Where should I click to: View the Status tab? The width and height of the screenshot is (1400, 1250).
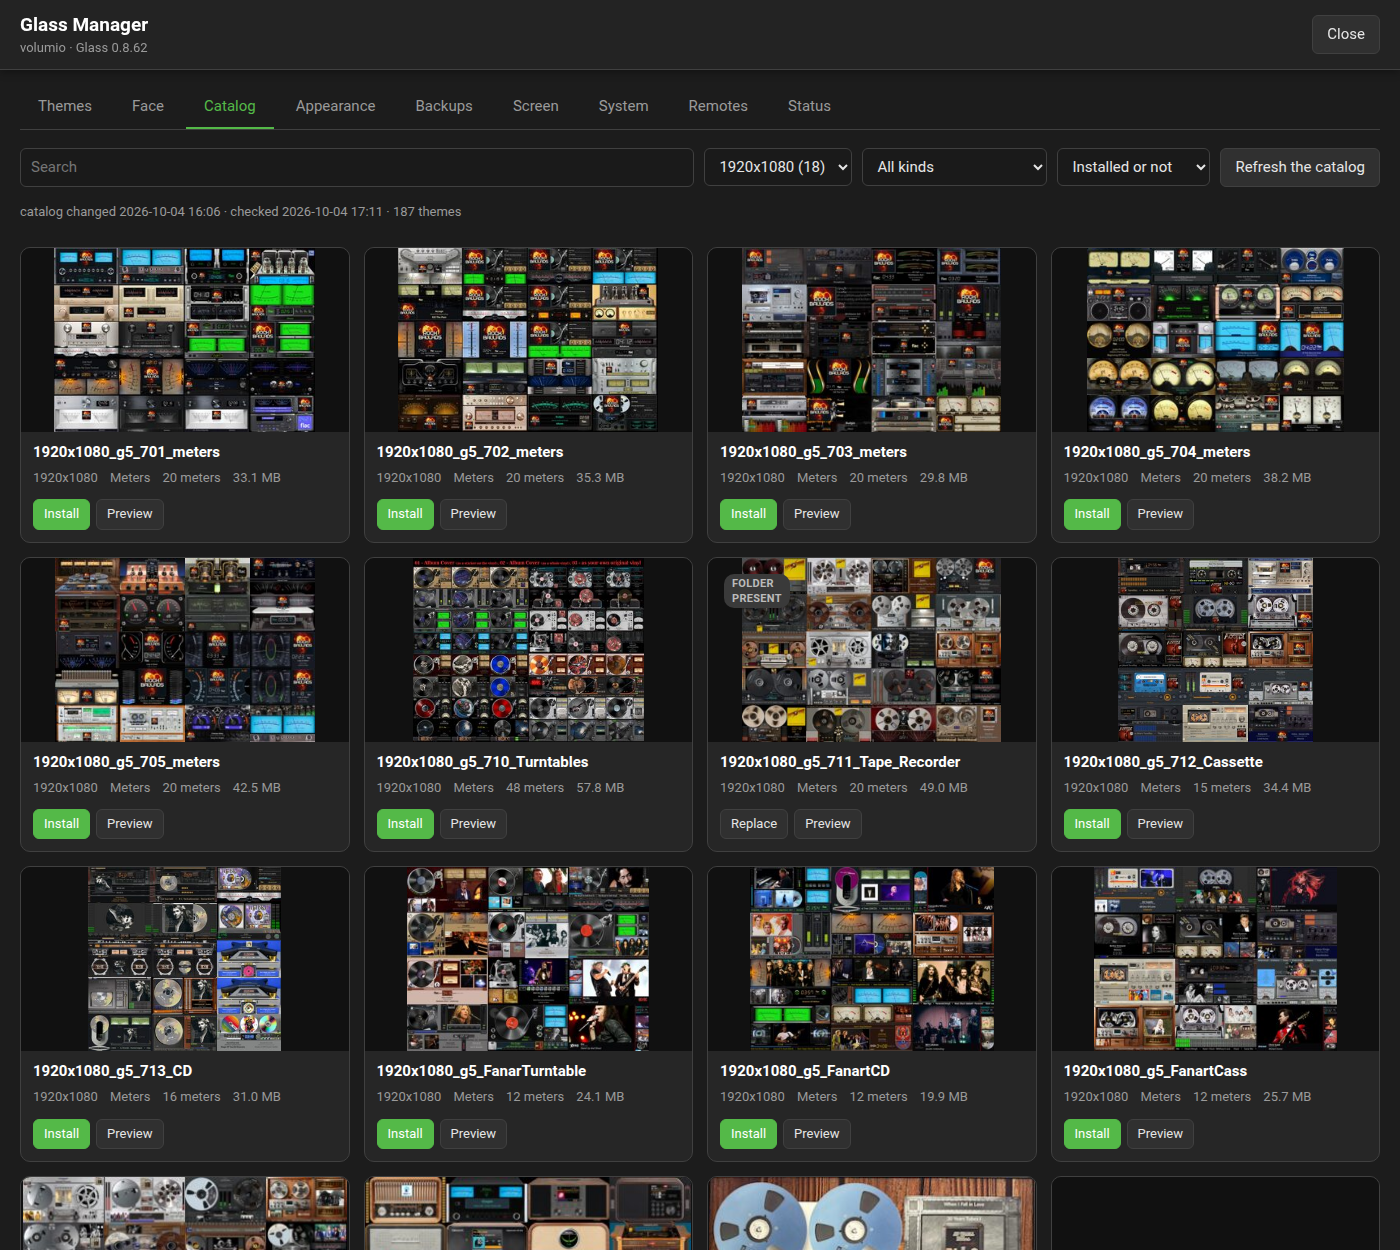pos(809,106)
